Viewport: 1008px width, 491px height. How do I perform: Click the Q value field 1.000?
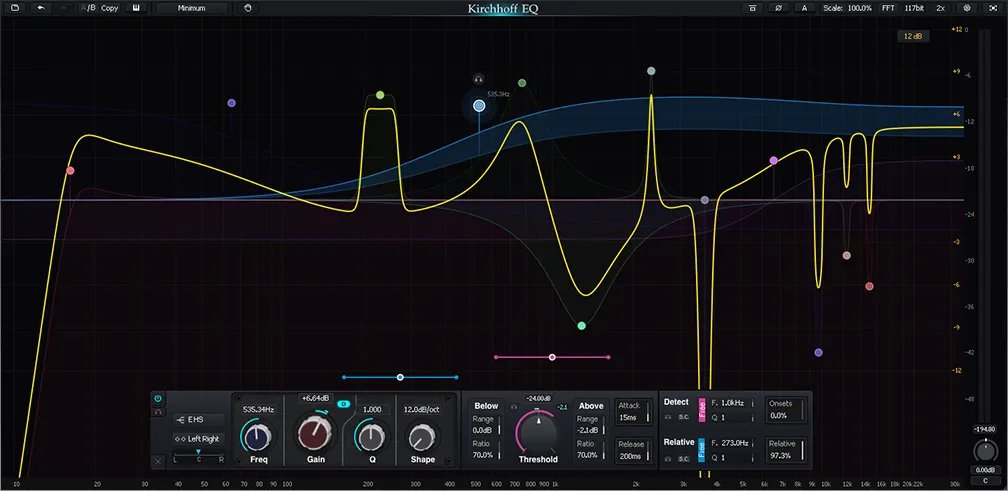[x=372, y=409]
